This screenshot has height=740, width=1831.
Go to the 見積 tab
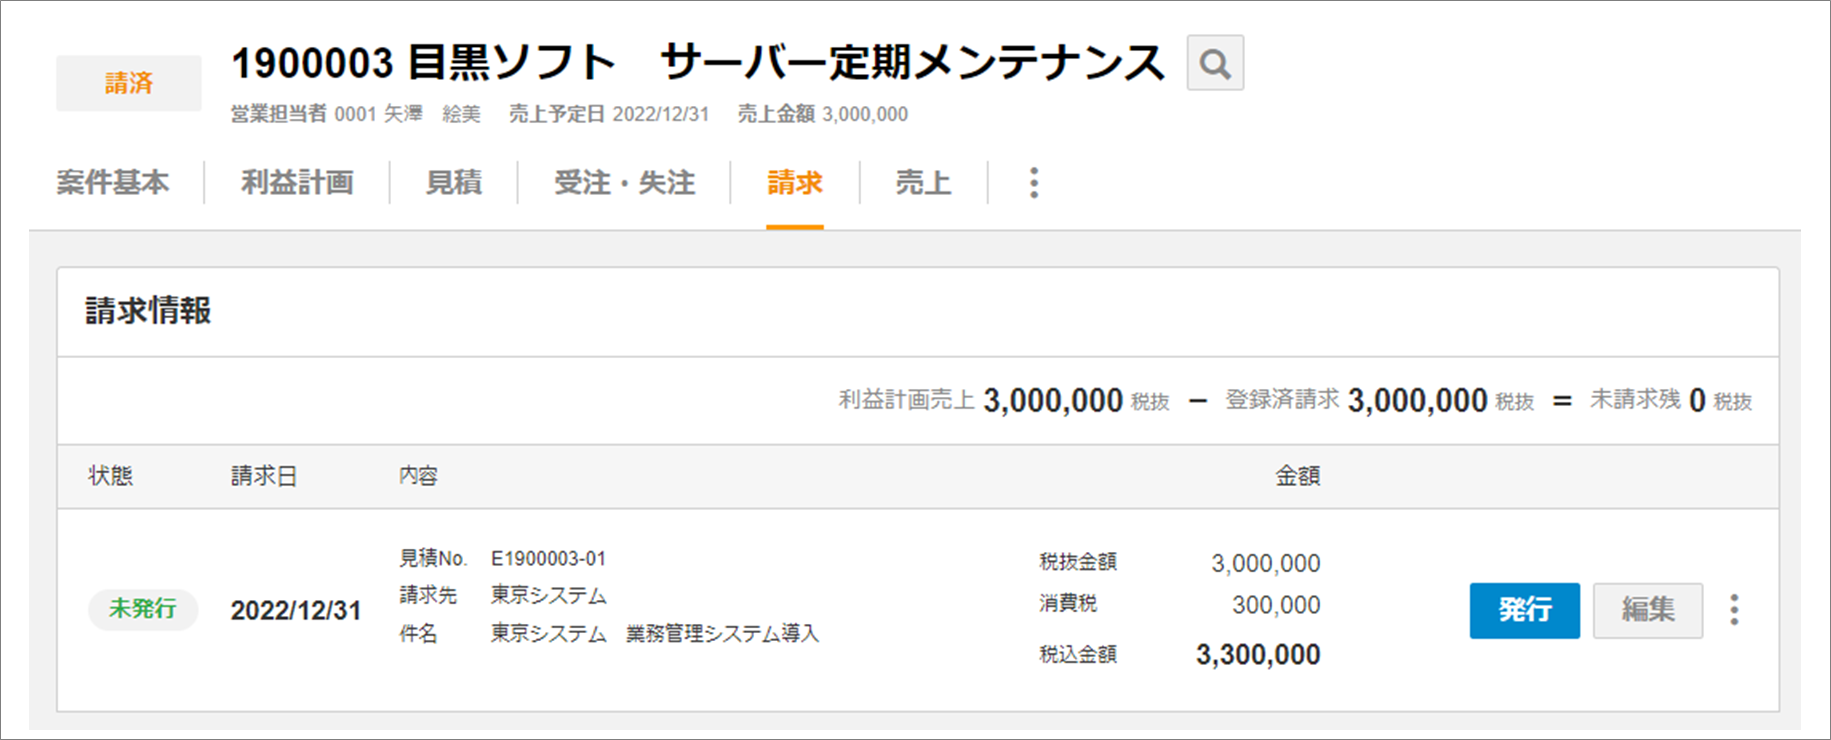[x=454, y=183]
